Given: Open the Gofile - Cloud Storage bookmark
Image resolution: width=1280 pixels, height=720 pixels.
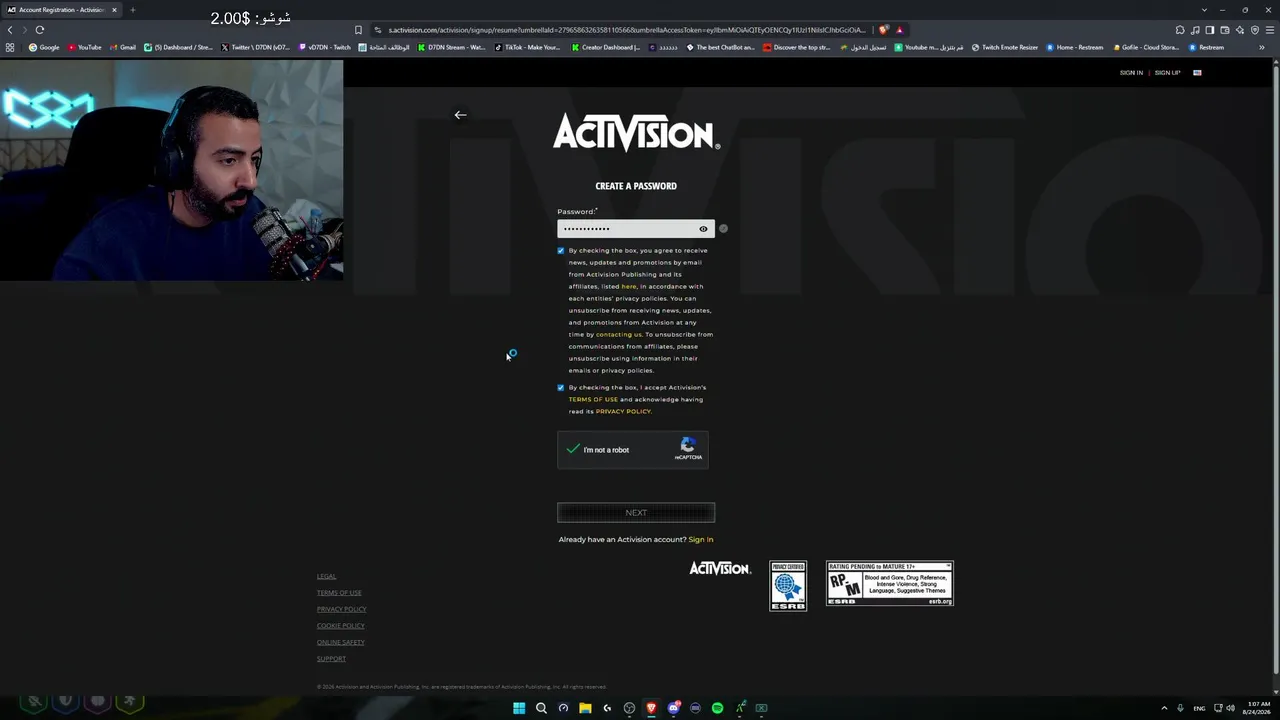Looking at the screenshot, I should (1146, 47).
